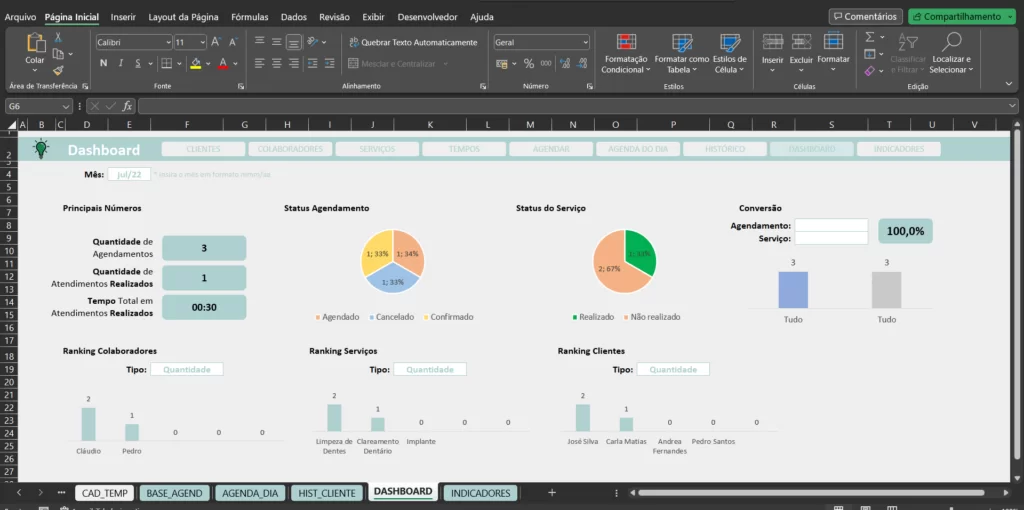Click the AGENDAR dashboard navigation button
Screen dimensions: 1024x510
(551, 149)
